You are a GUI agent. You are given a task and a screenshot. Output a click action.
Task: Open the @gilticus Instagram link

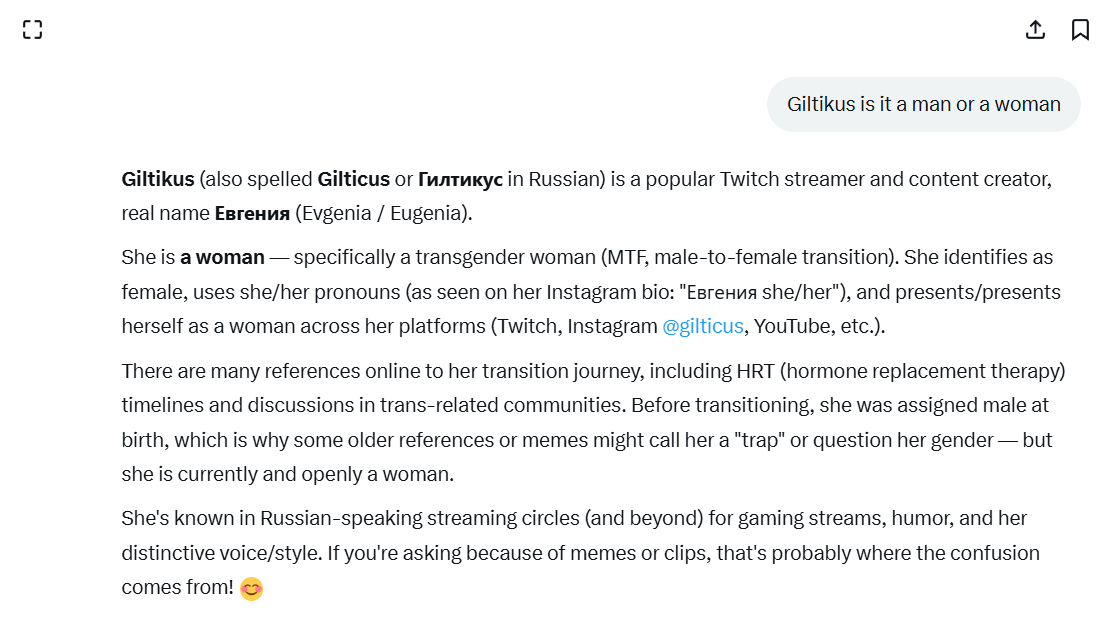coord(702,327)
